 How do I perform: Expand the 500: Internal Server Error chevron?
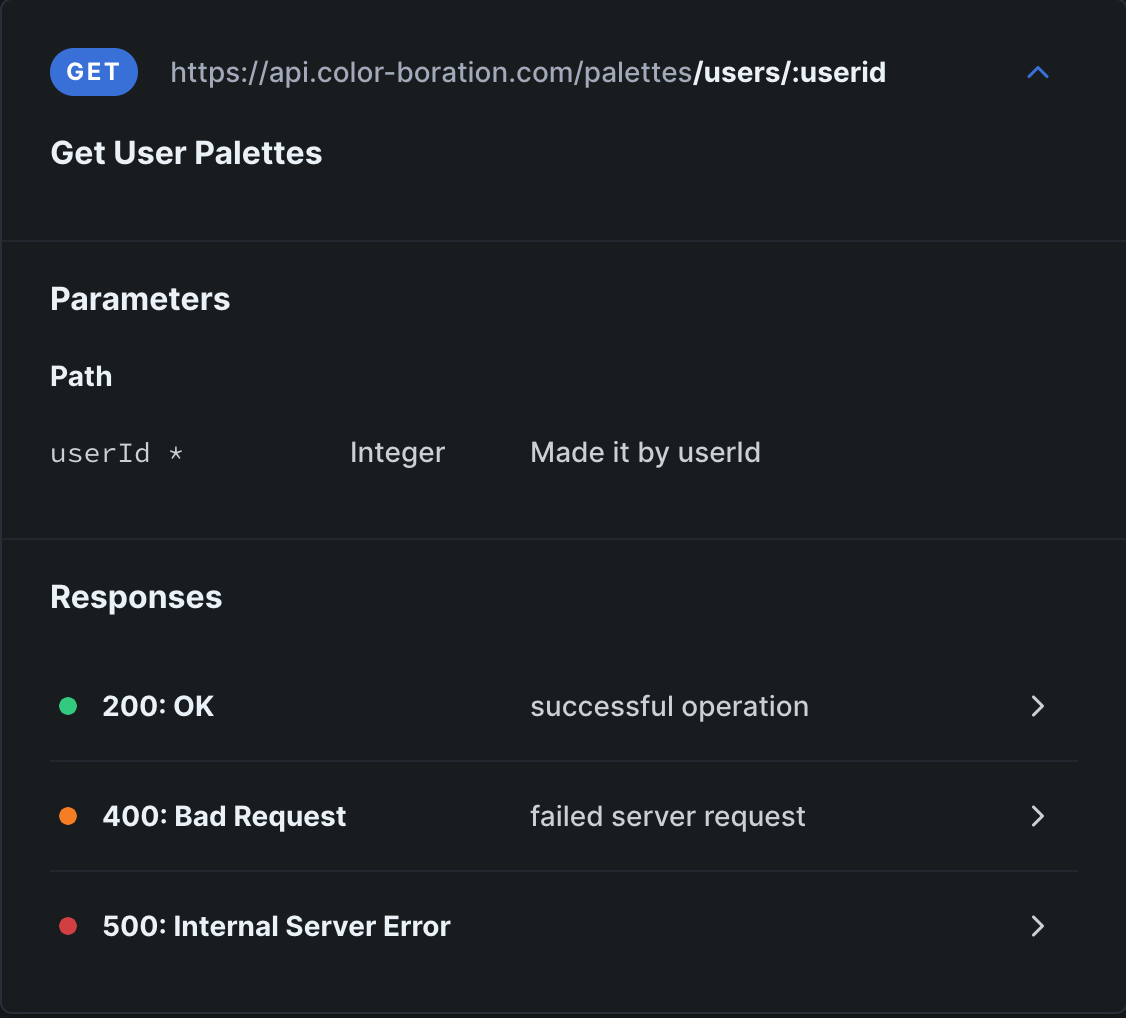click(1038, 926)
